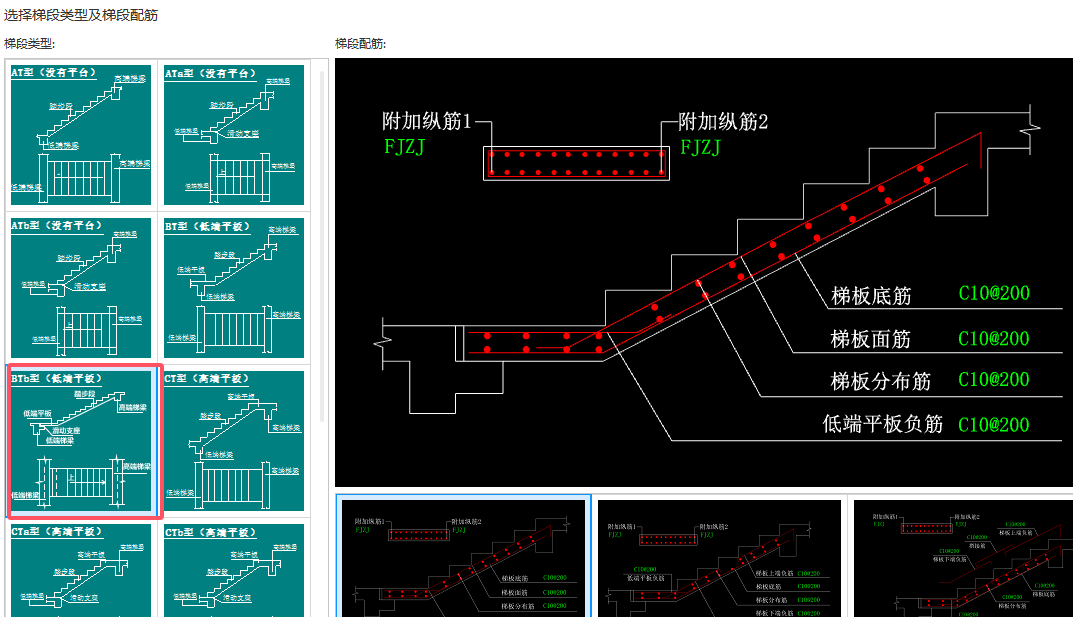Click the FJZJ value under 附加纵筋2

700,147
